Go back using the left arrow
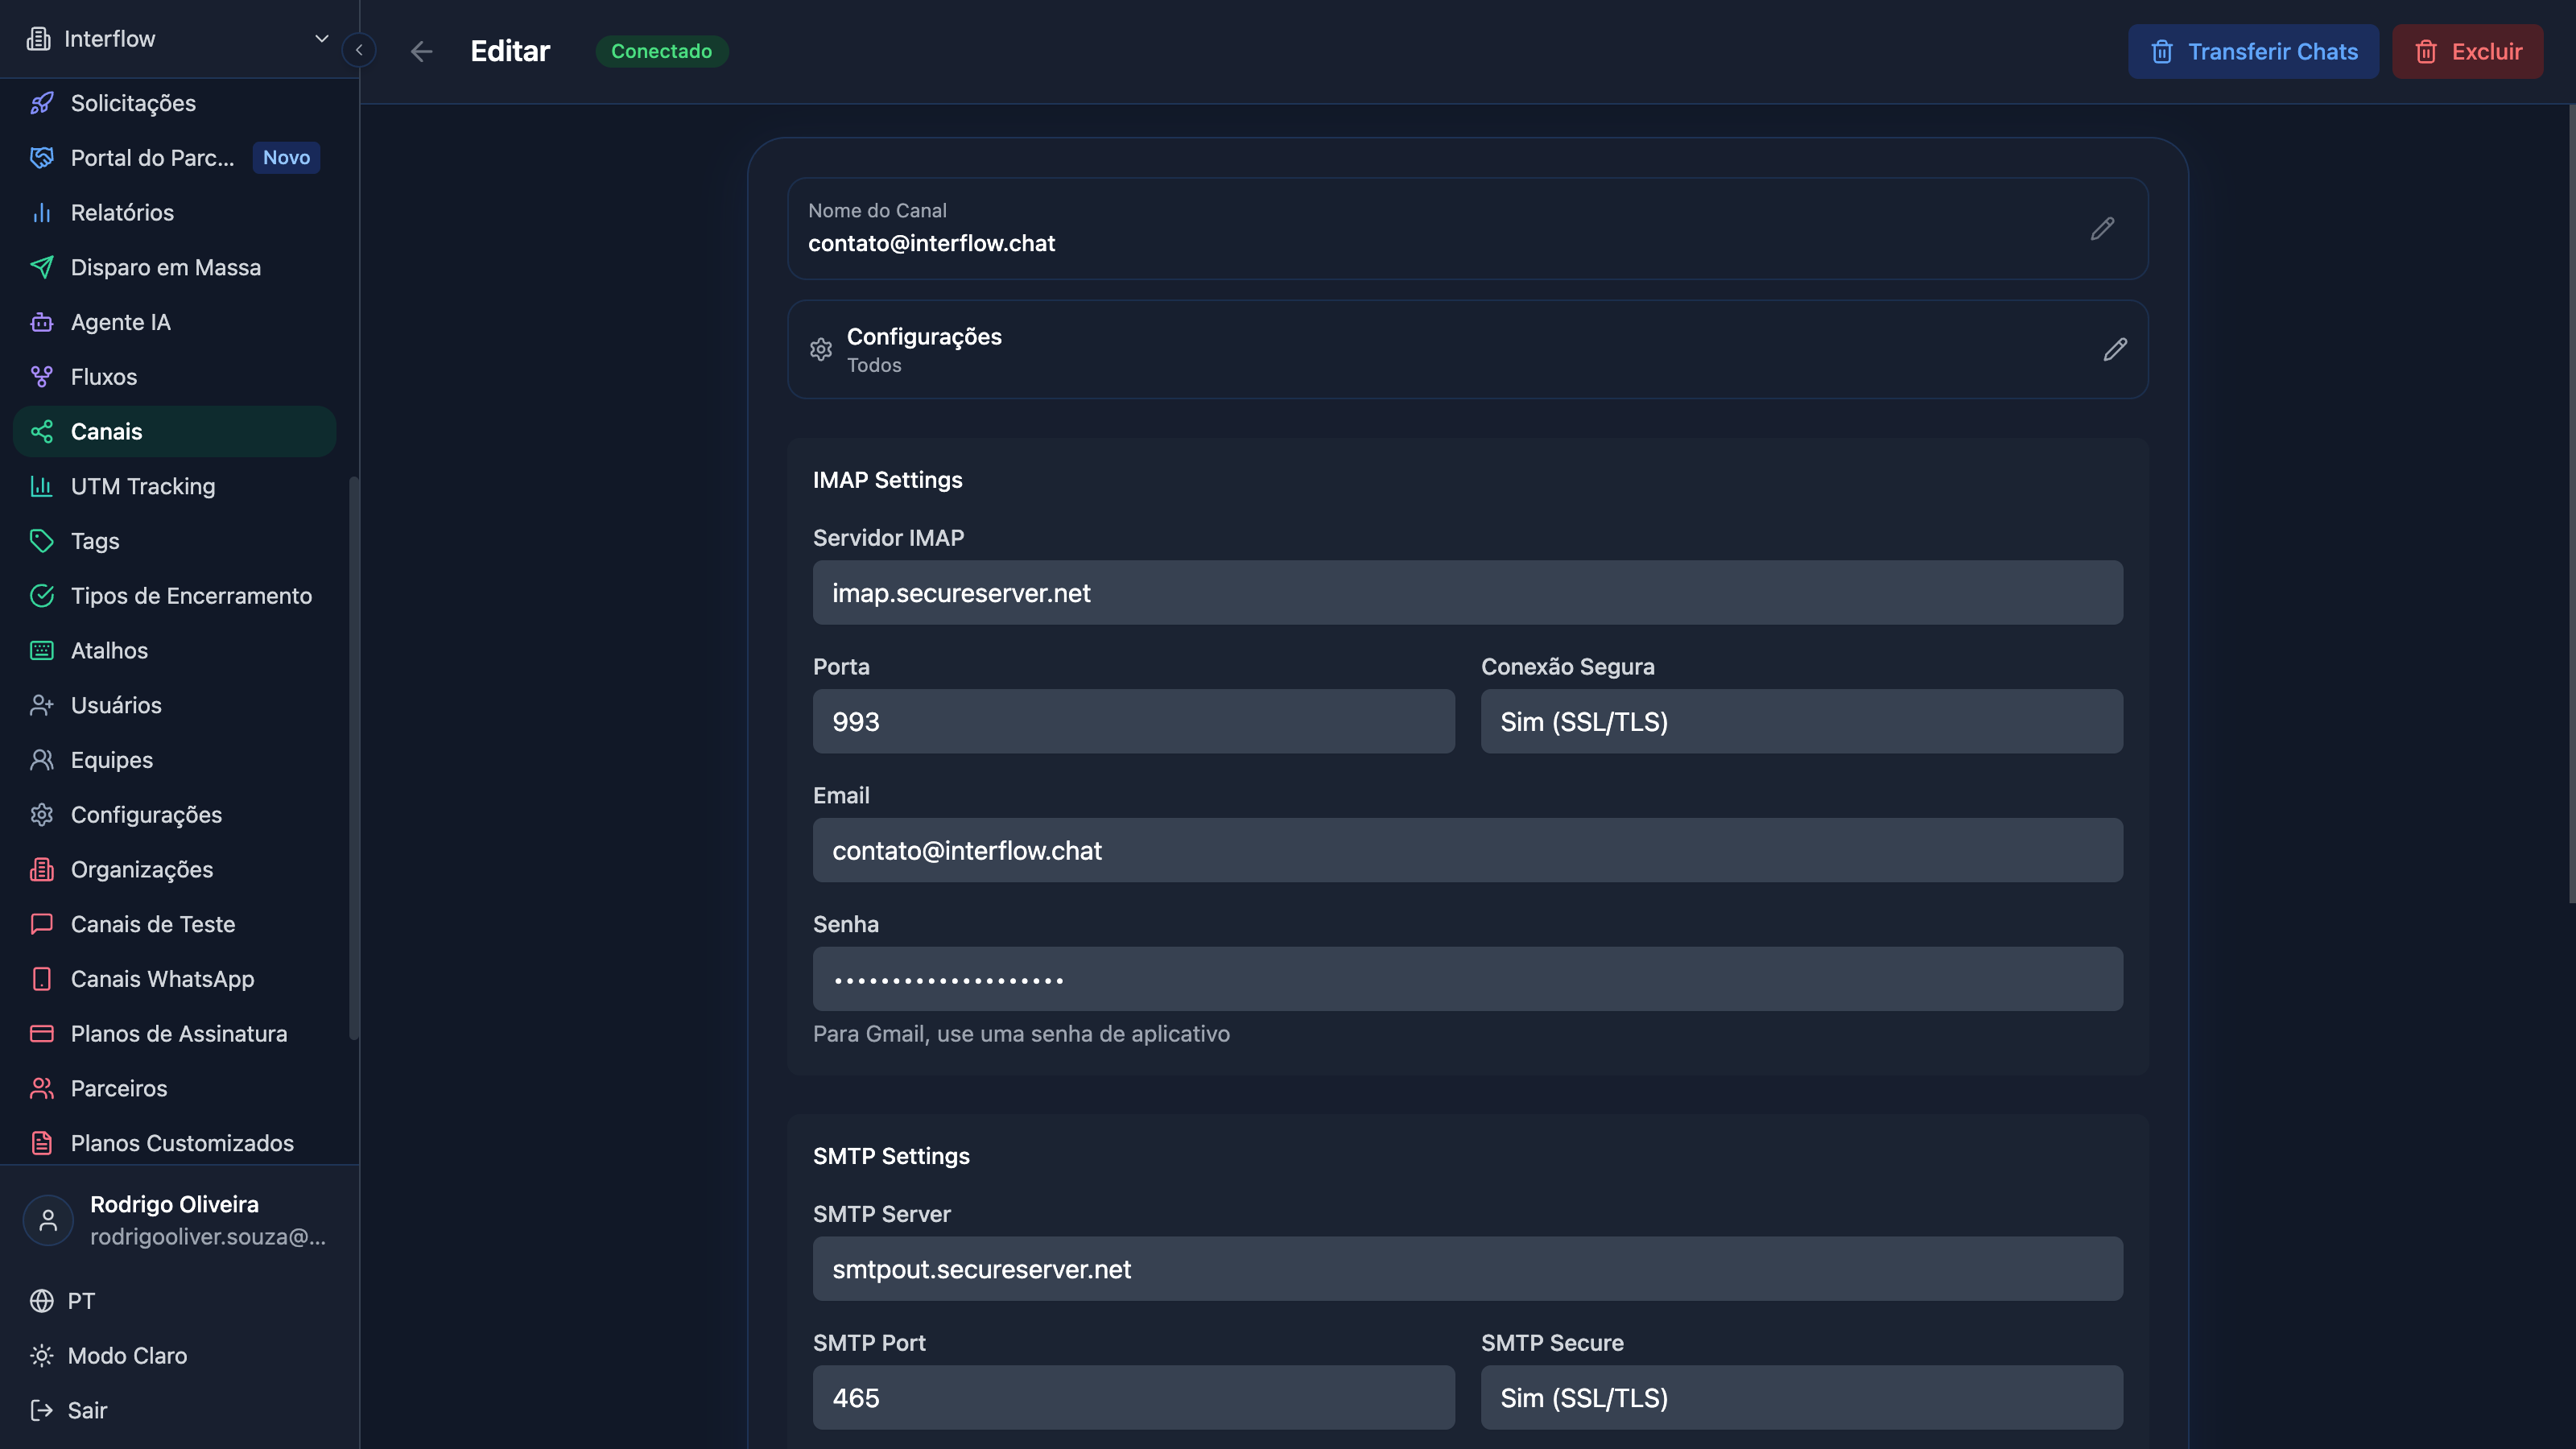 421,51
